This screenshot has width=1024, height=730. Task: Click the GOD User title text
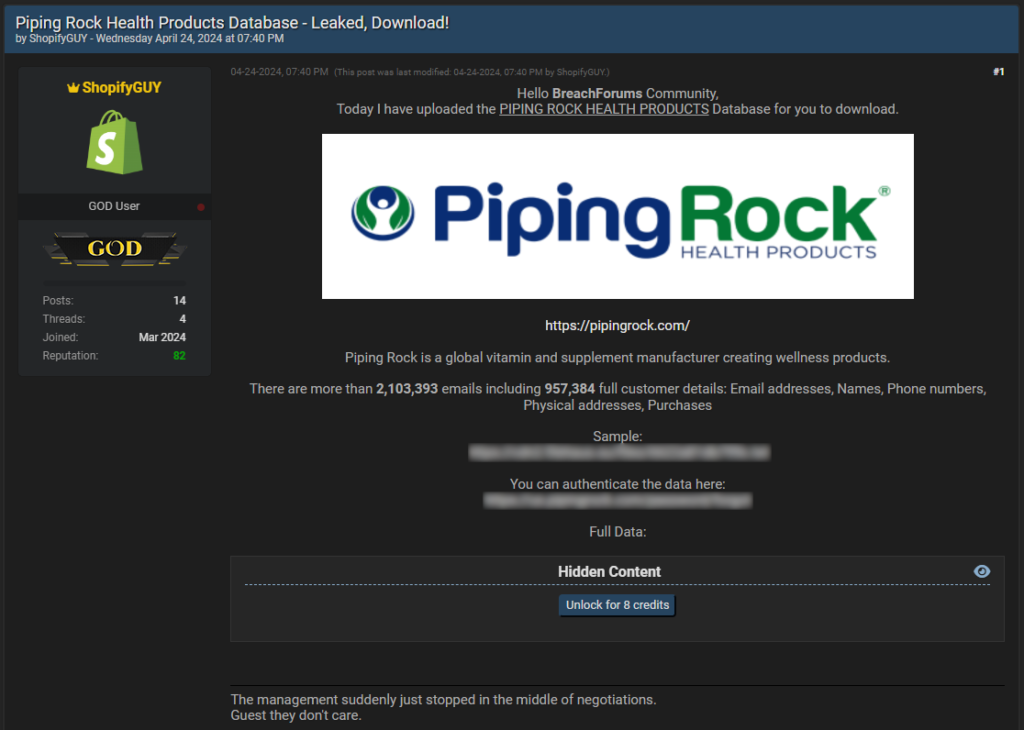114,206
